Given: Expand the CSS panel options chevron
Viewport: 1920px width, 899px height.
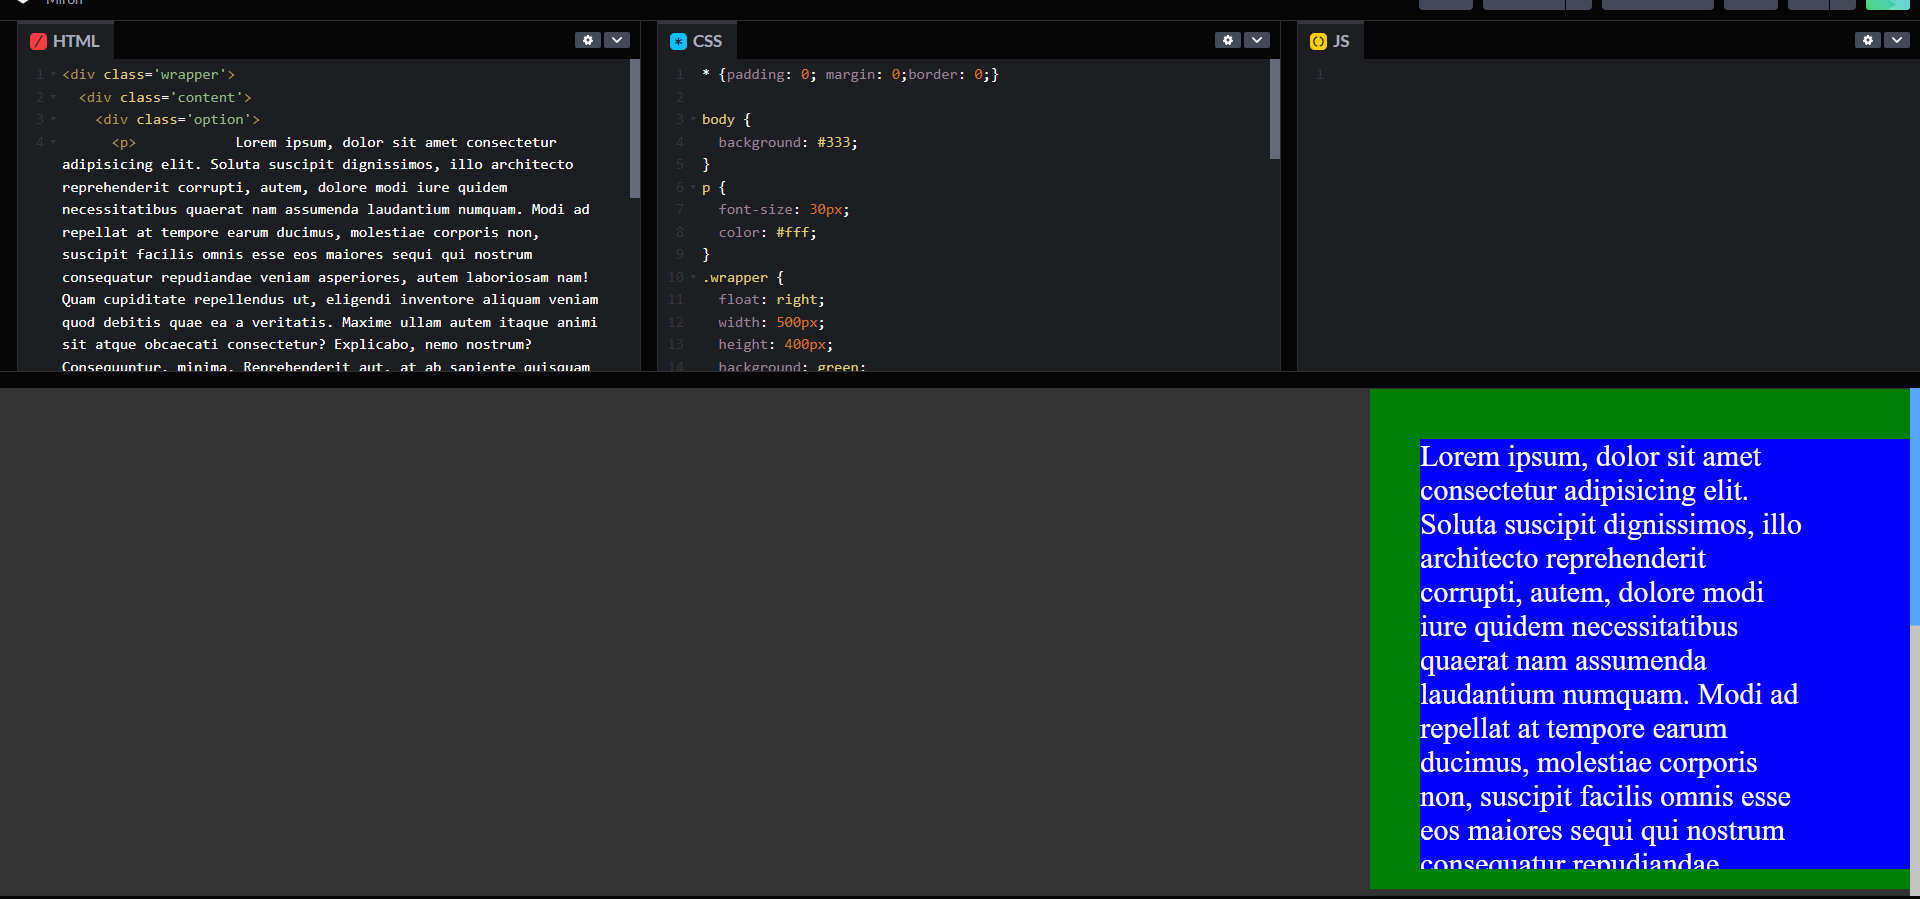Looking at the screenshot, I should [x=1257, y=40].
